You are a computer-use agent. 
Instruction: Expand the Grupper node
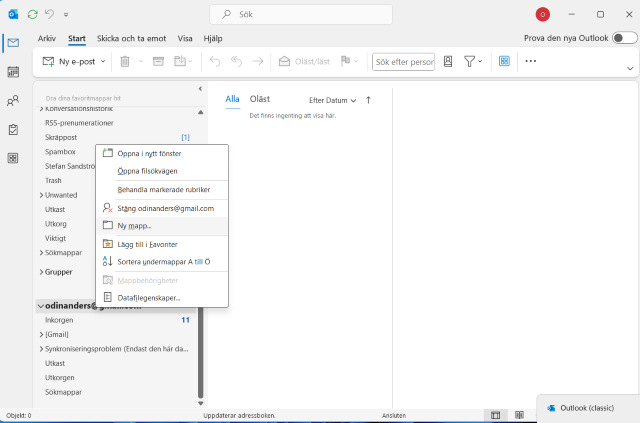click(41, 272)
